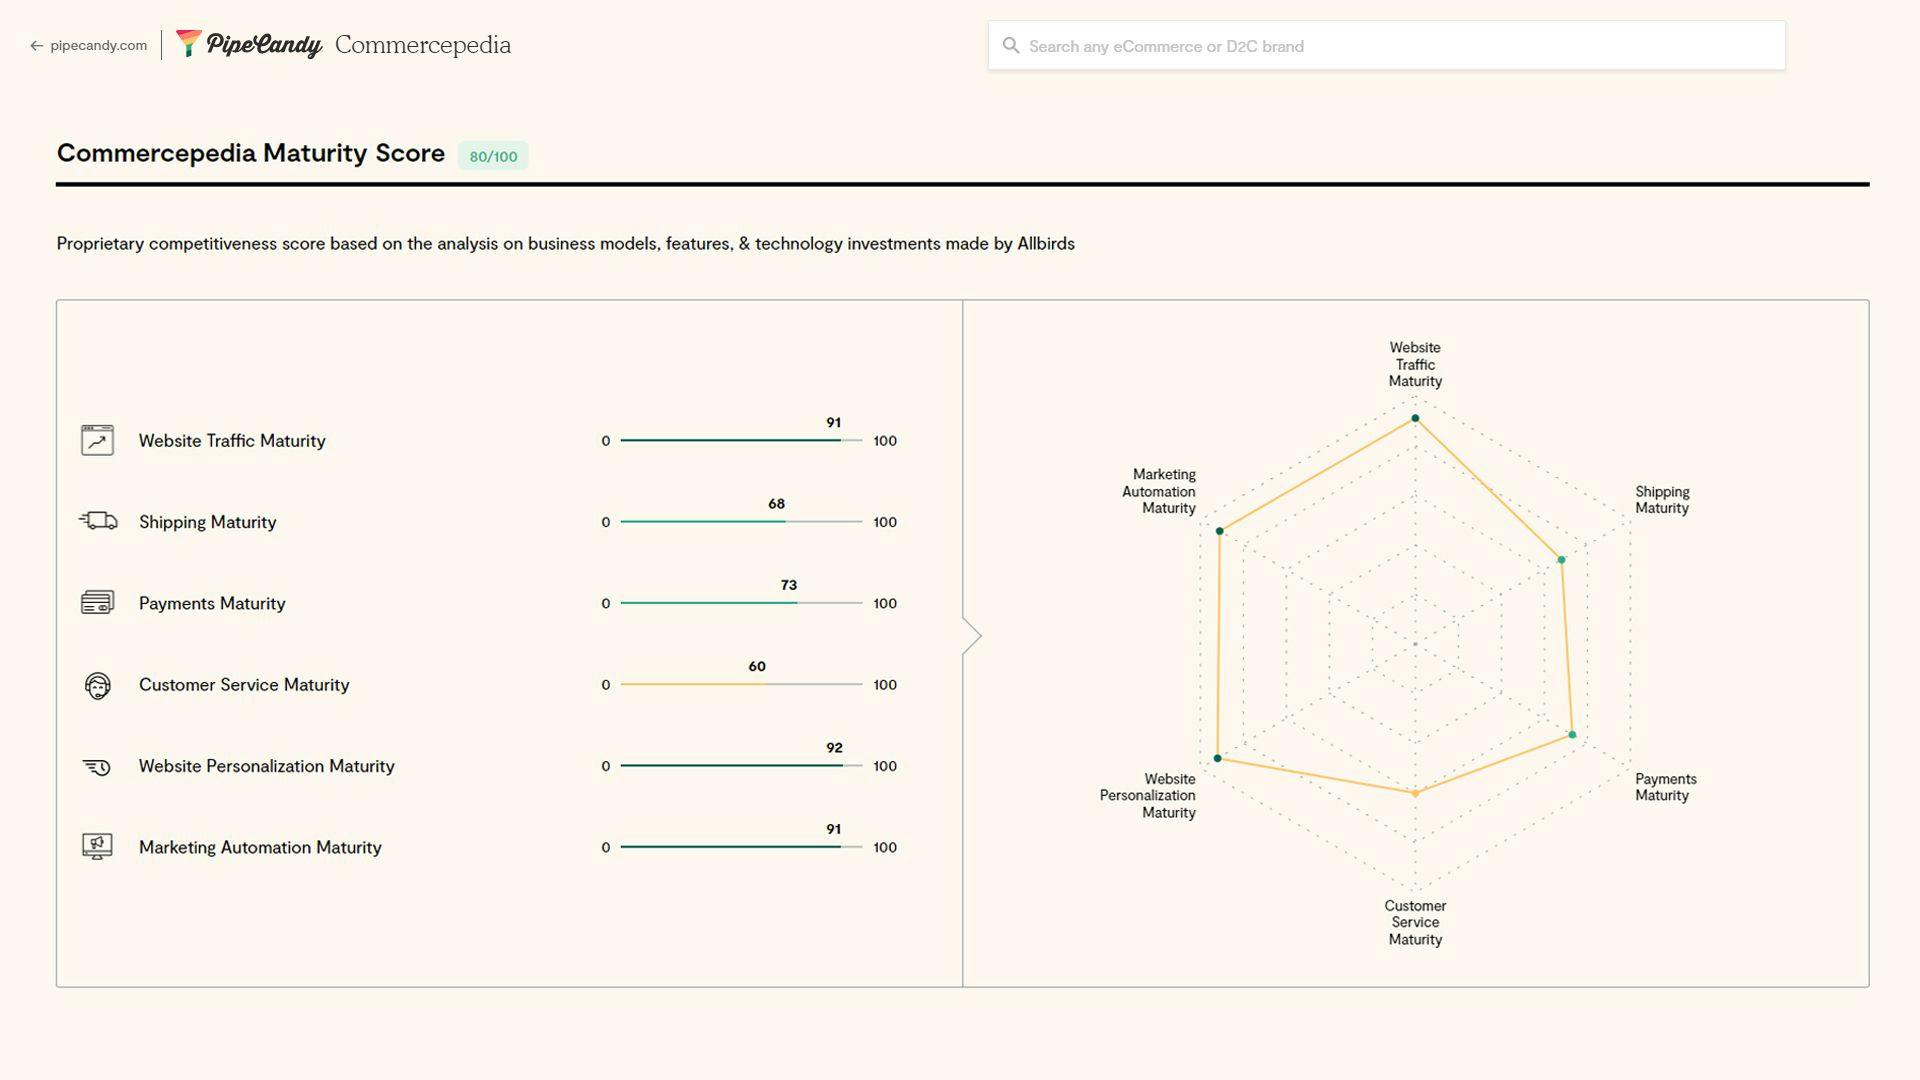Focus the eCommerce brand search field

(x=1386, y=46)
